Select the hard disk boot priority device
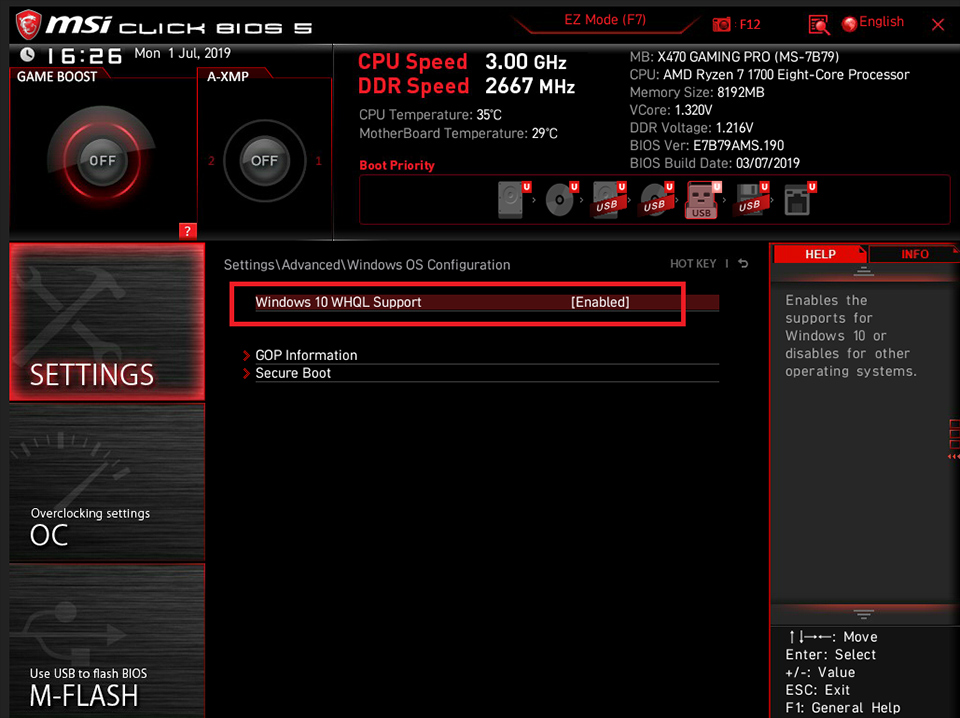 click(x=513, y=200)
